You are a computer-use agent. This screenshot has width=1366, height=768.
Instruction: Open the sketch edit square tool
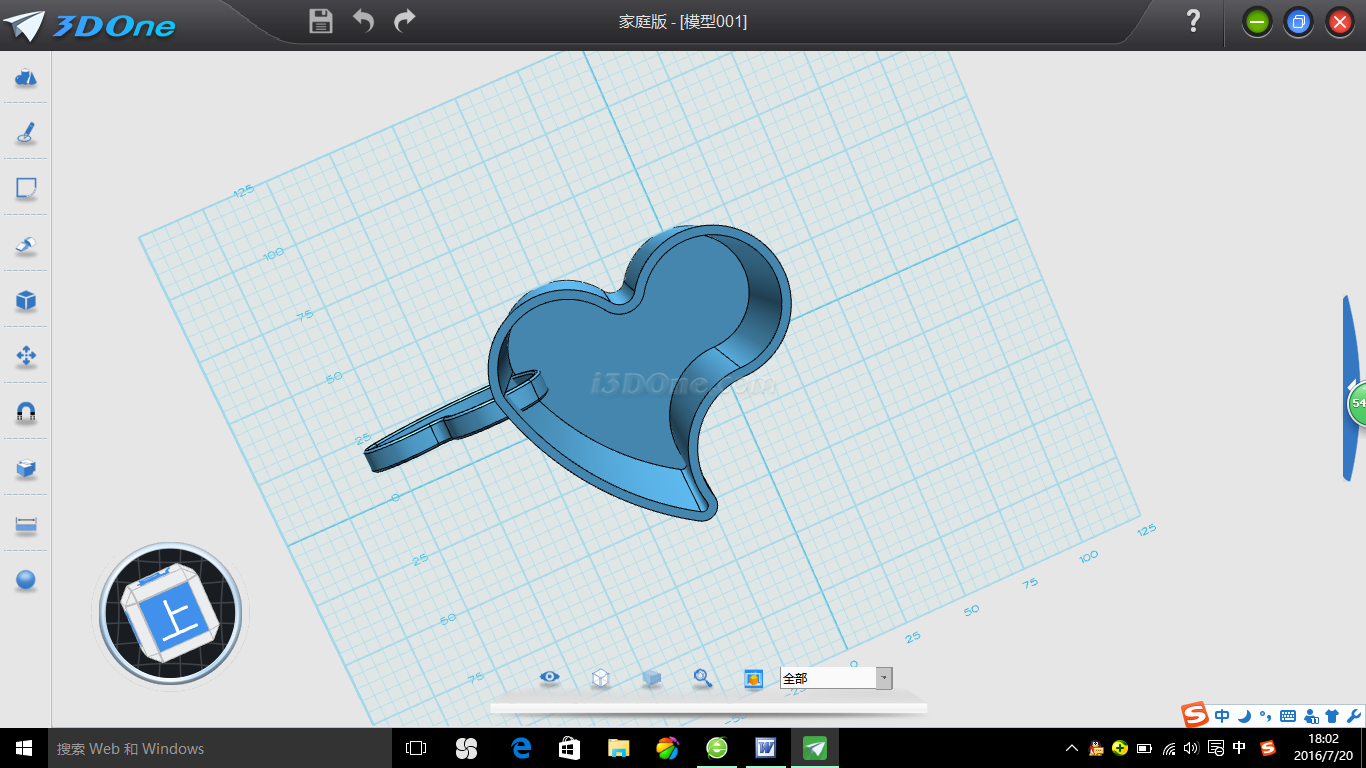point(26,188)
